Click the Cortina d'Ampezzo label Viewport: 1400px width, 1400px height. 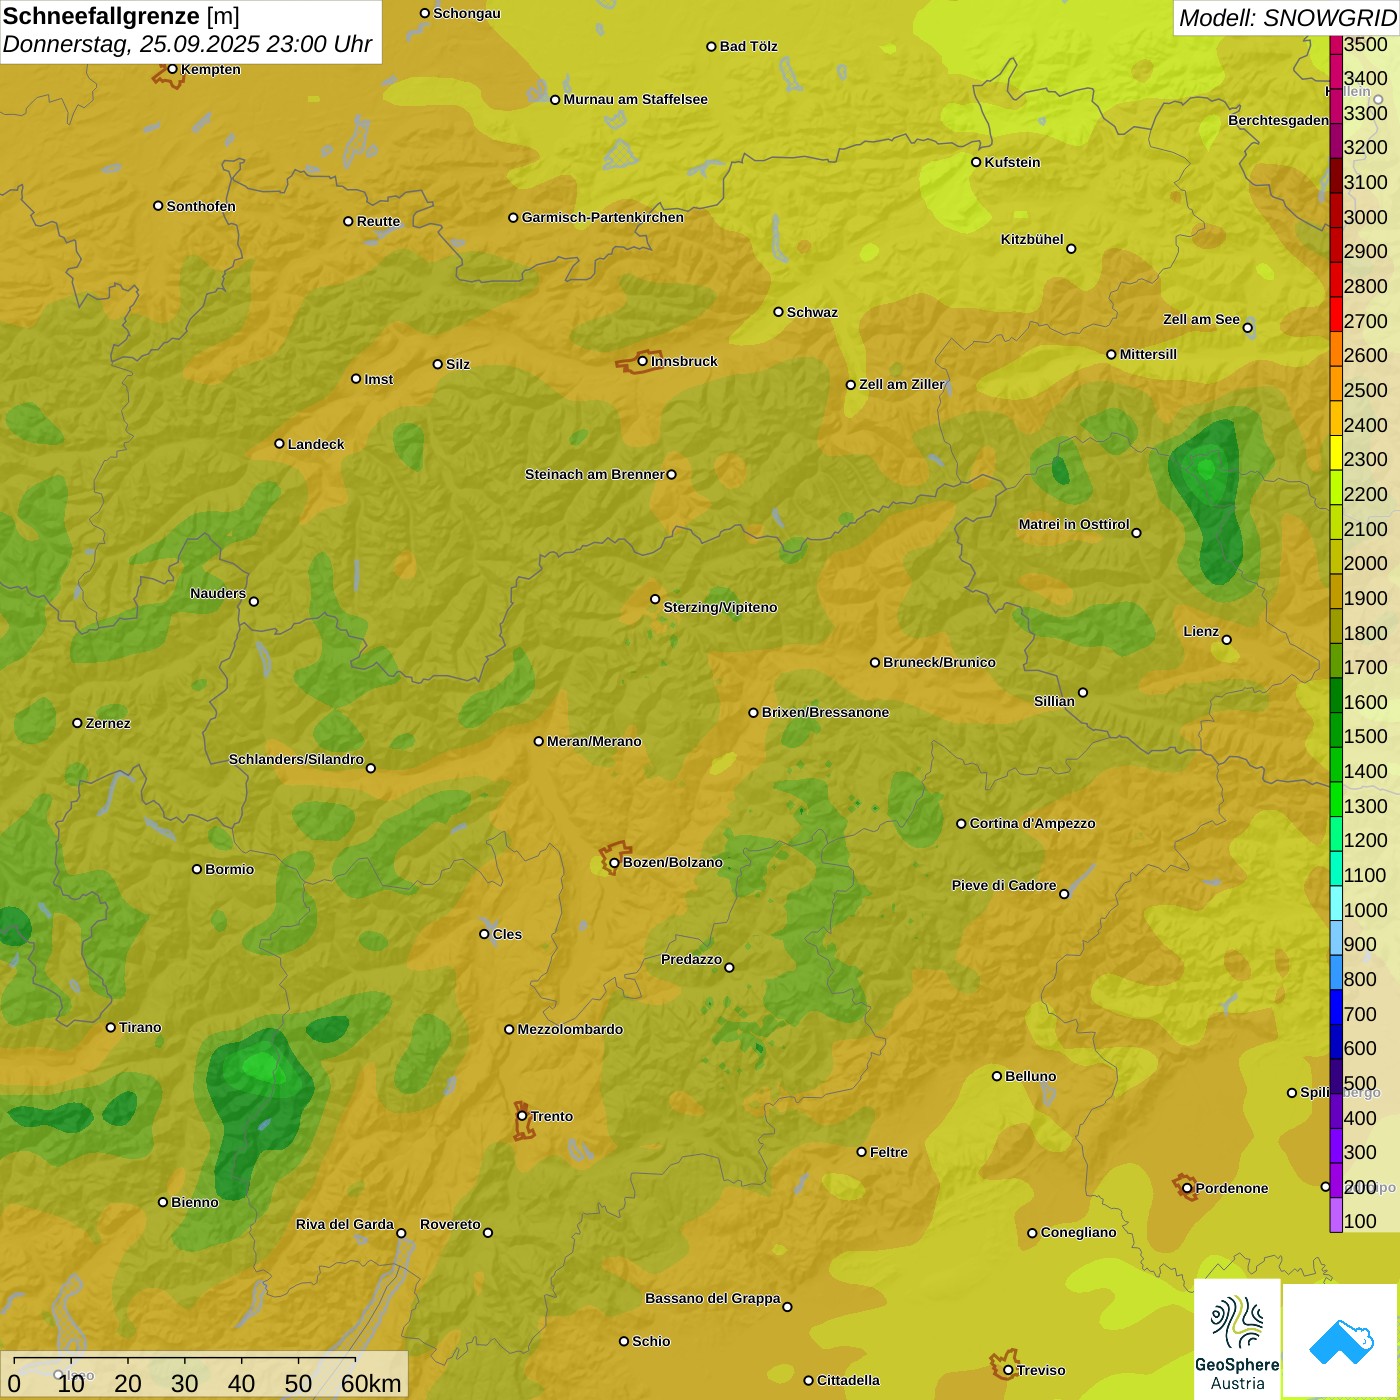tap(1032, 823)
